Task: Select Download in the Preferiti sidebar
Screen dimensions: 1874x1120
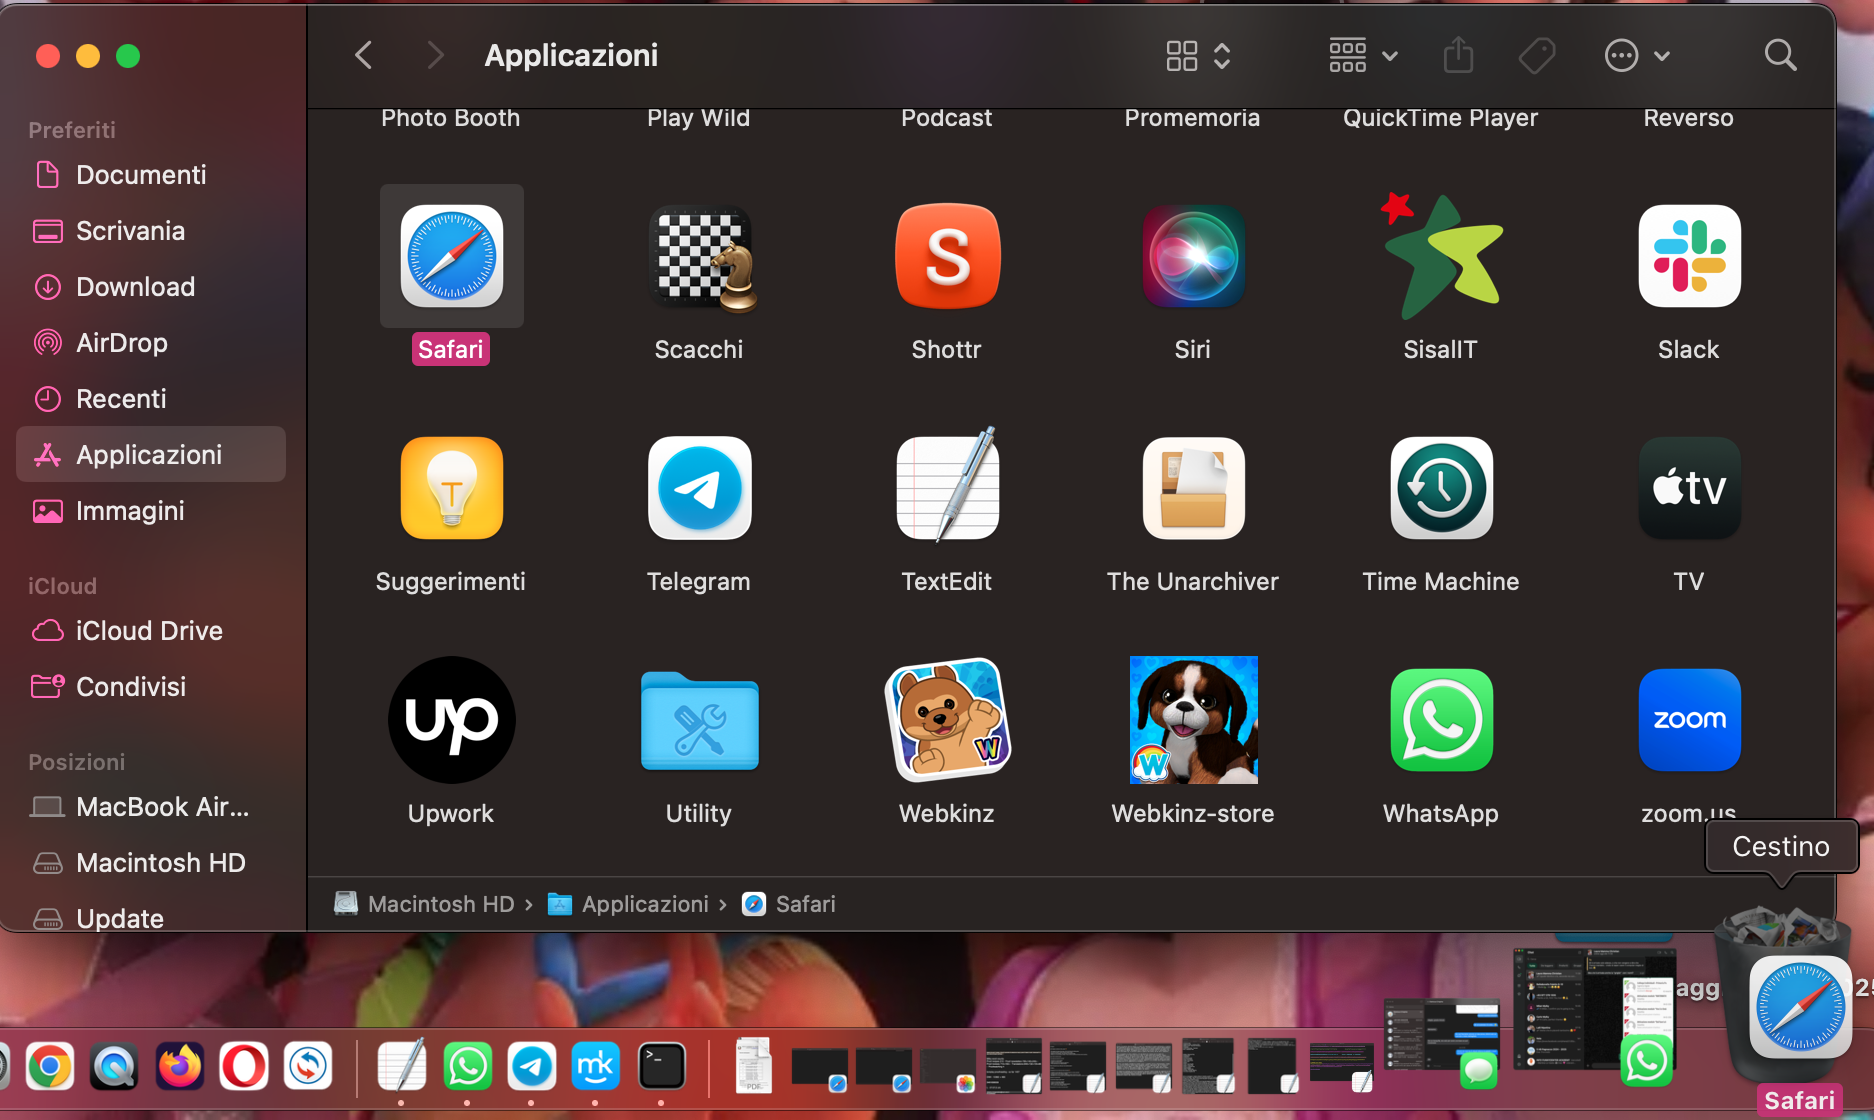Action: pos(135,287)
